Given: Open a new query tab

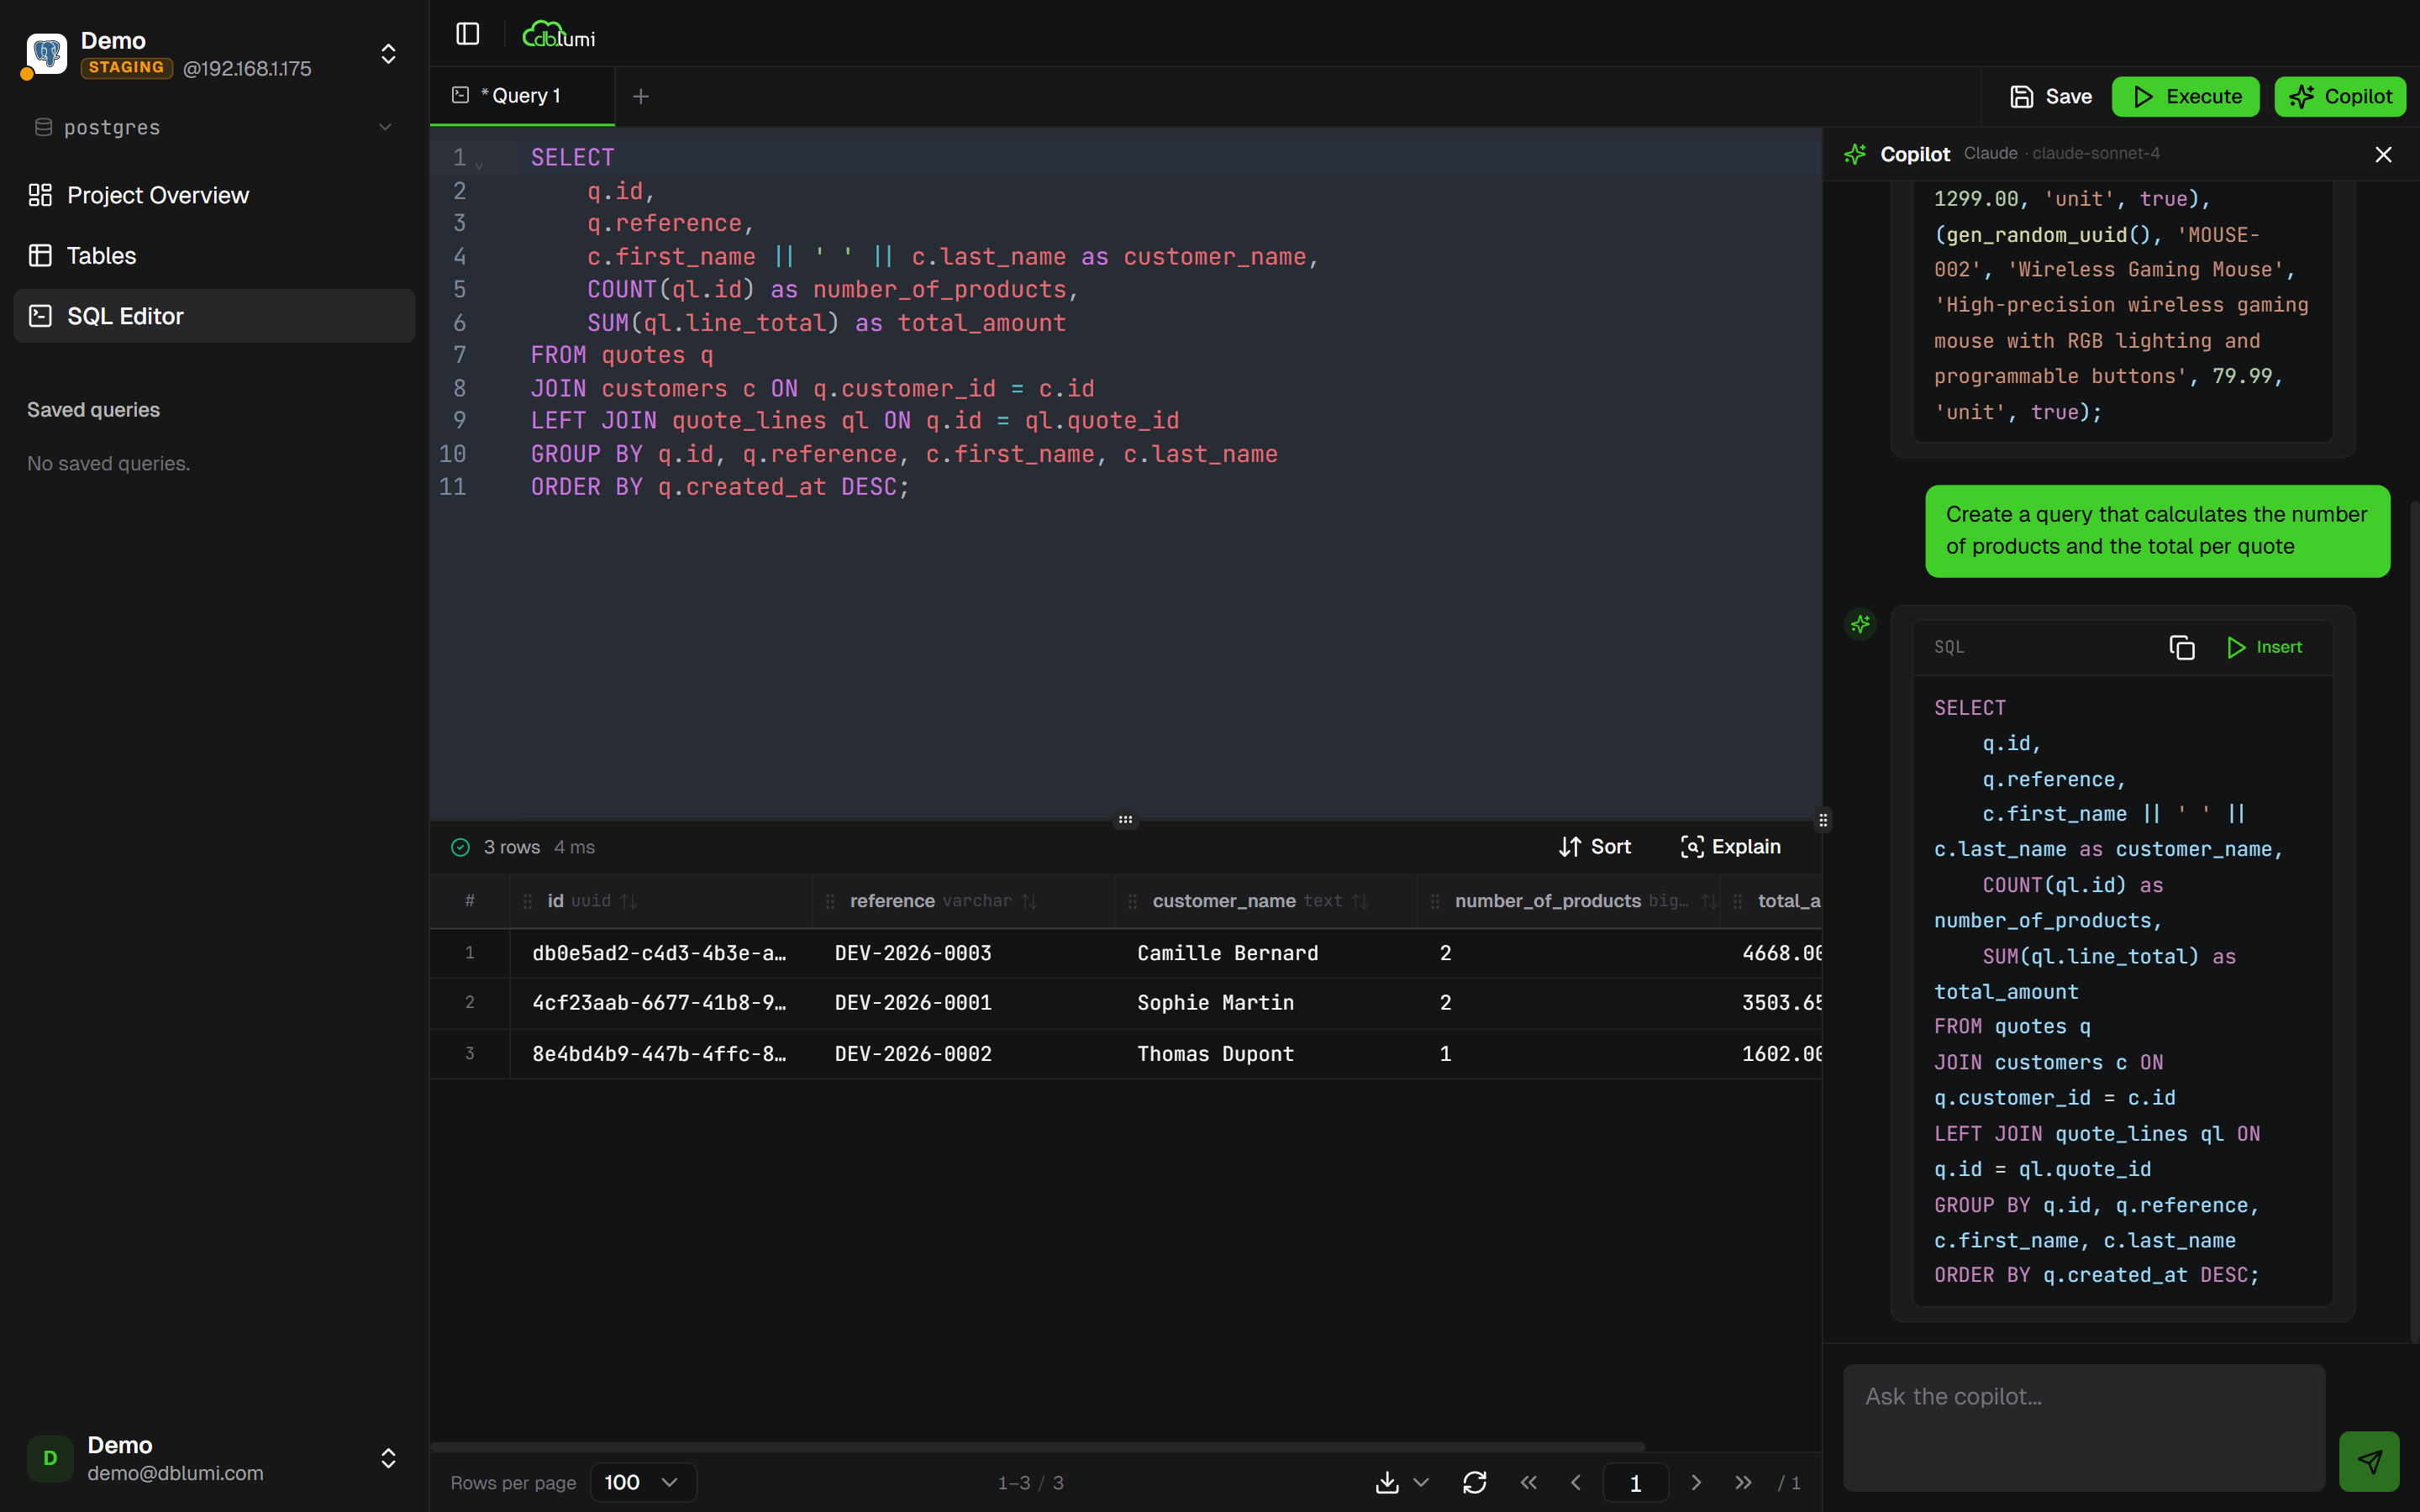Looking at the screenshot, I should pyautogui.click(x=640, y=96).
